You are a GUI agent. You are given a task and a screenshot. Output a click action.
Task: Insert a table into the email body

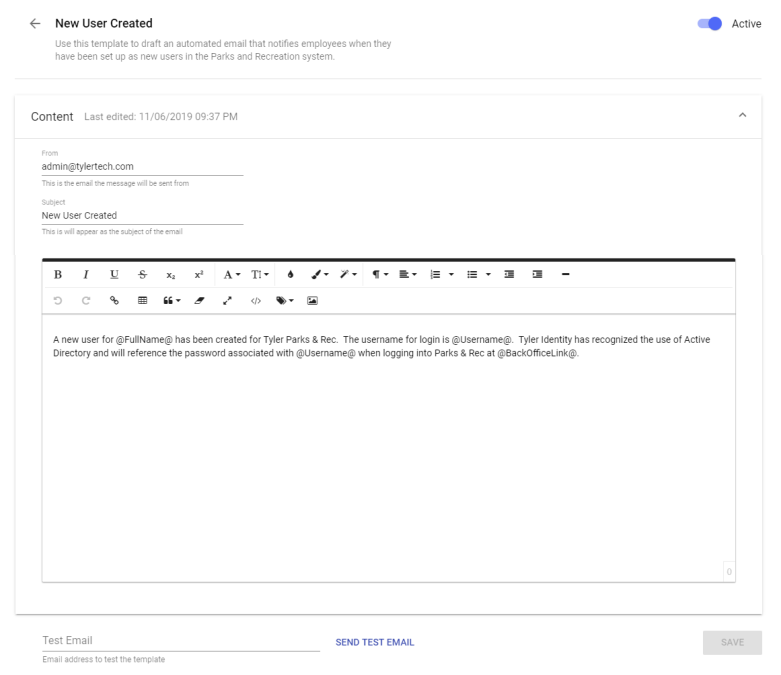tap(142, 300)
